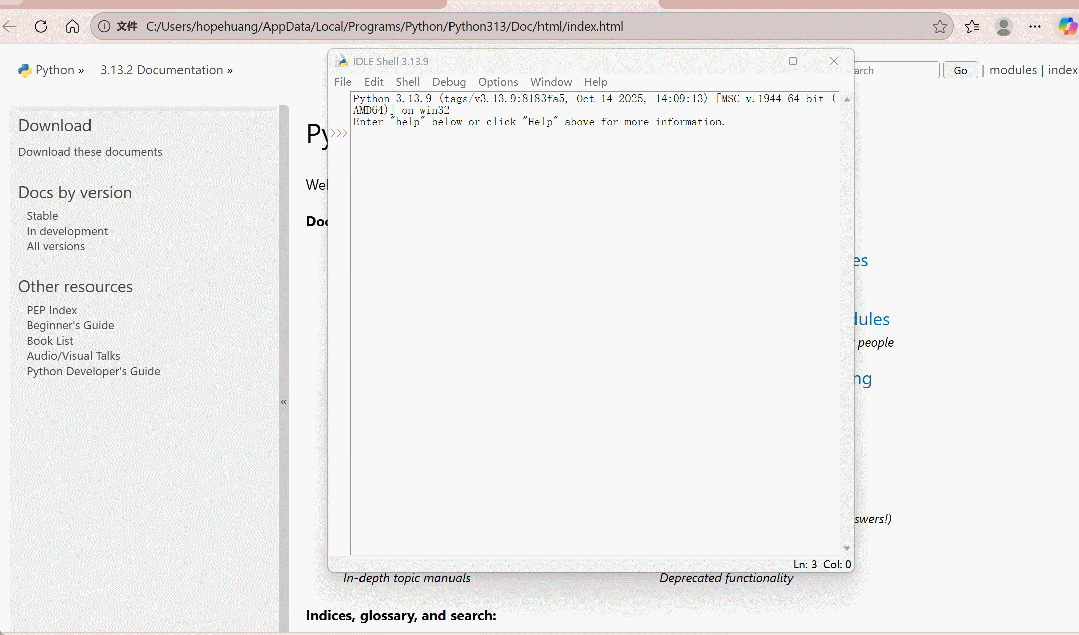Click the browser back arrow icon

point(9,27)
